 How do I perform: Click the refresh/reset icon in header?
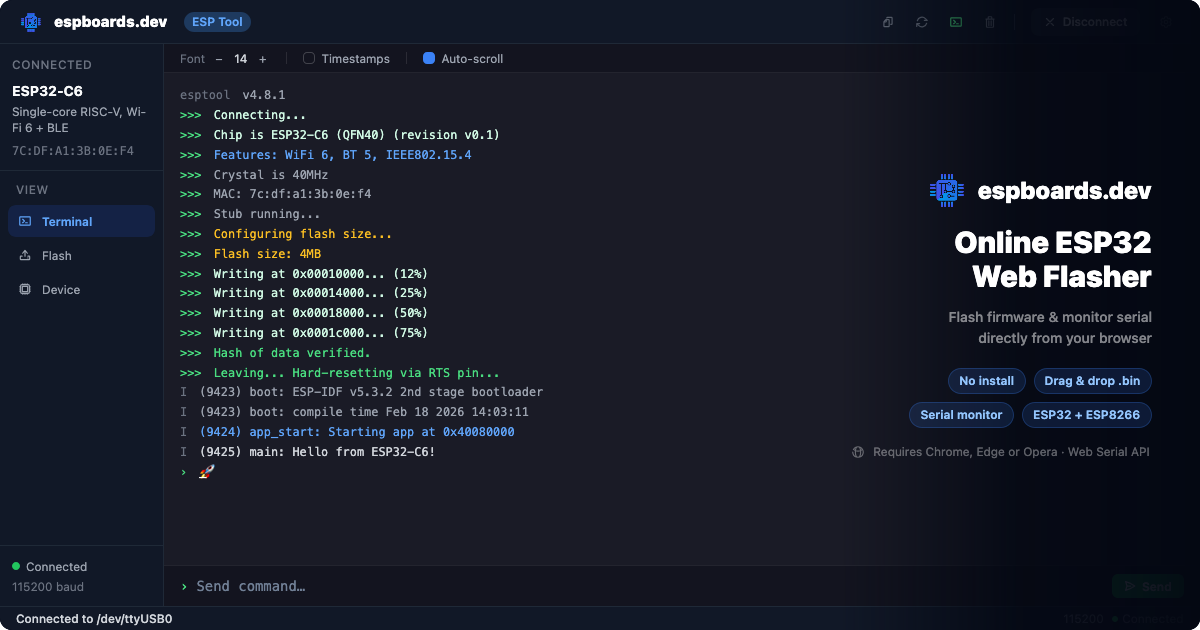click(922, 22)
